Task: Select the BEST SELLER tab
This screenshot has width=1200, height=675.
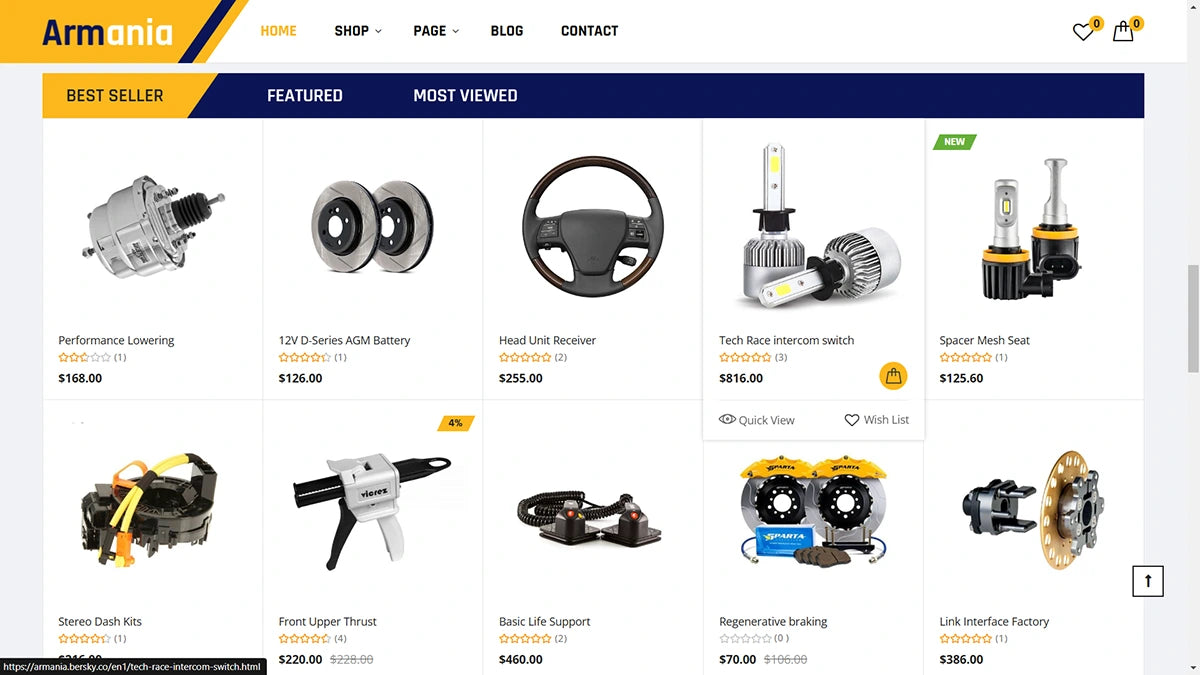Action: (115, 96)
